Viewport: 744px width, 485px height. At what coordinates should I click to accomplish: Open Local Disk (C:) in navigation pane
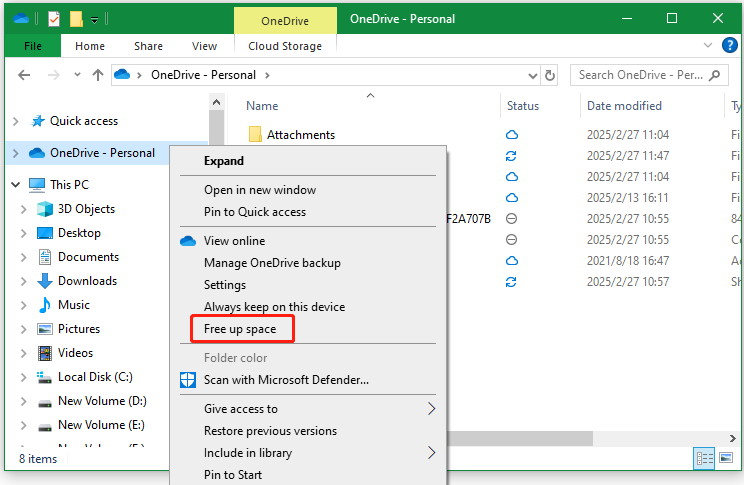pyautogui.click(x=95, y=377)
